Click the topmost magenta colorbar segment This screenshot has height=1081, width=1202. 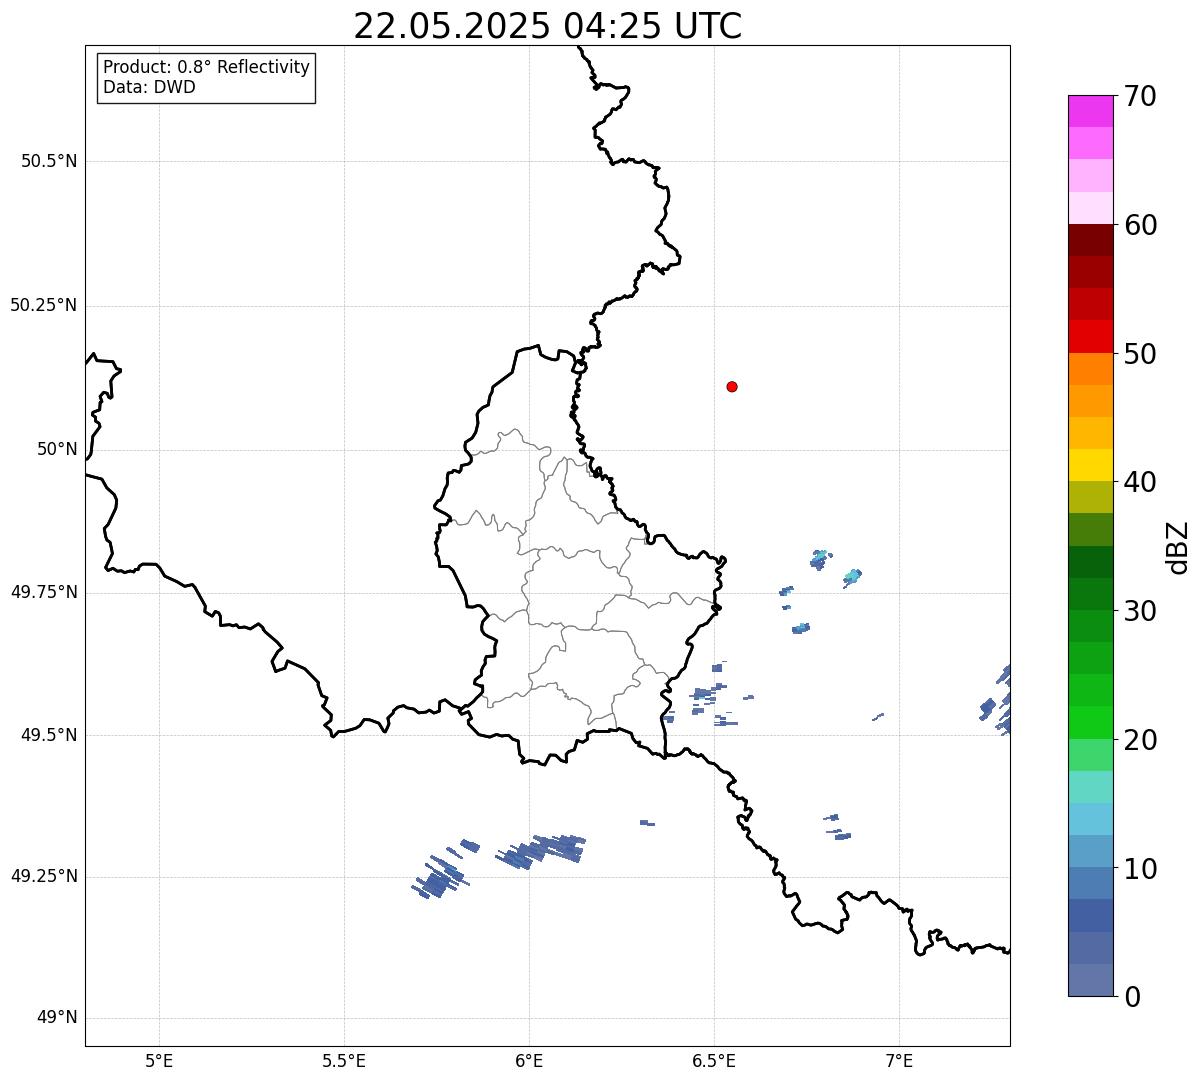pyautogui.click(x=1090, y=111)
